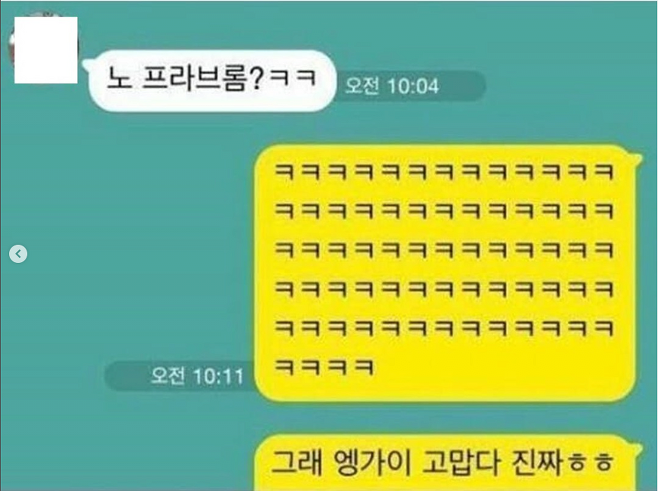Click the word '노' starting the received message
This screenshot has width=658, height=491.
[119, 78]
